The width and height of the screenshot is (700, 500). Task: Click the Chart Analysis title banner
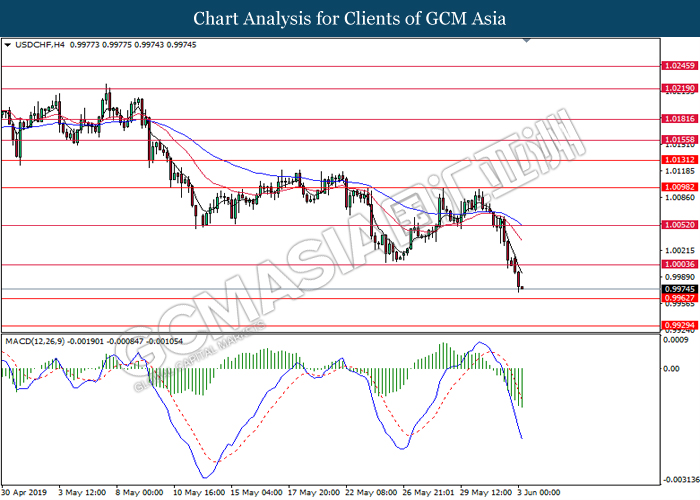[x=349, y=18]
